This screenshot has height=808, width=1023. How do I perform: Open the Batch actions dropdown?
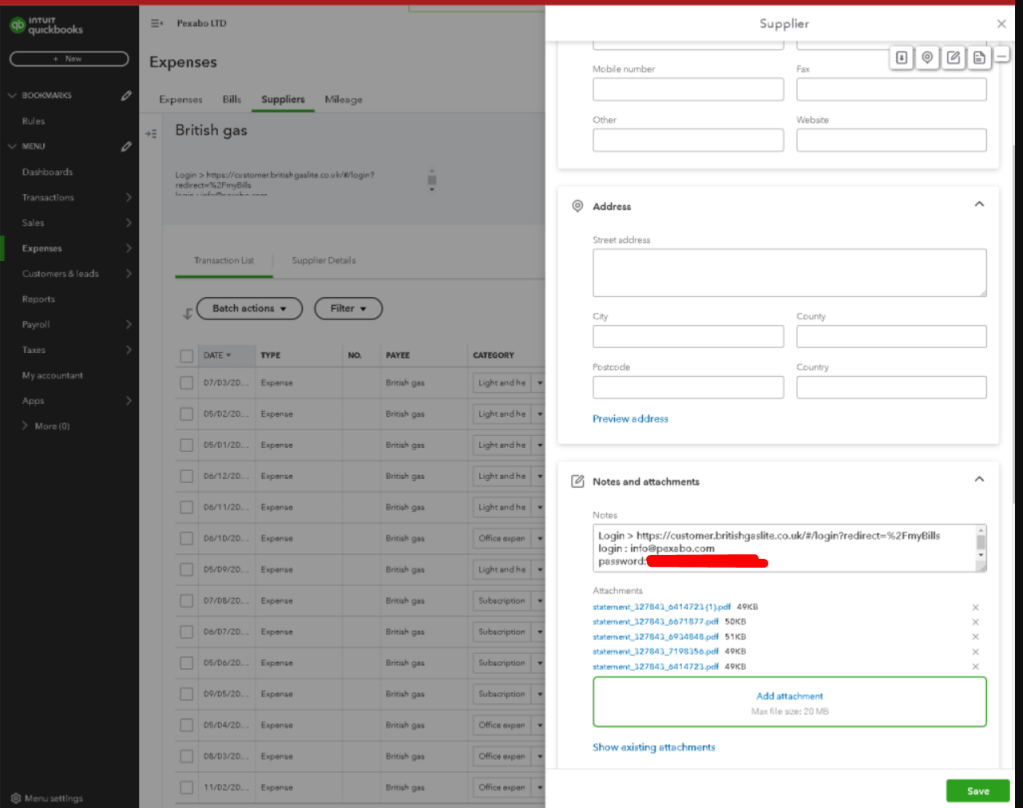pos(249,309)
